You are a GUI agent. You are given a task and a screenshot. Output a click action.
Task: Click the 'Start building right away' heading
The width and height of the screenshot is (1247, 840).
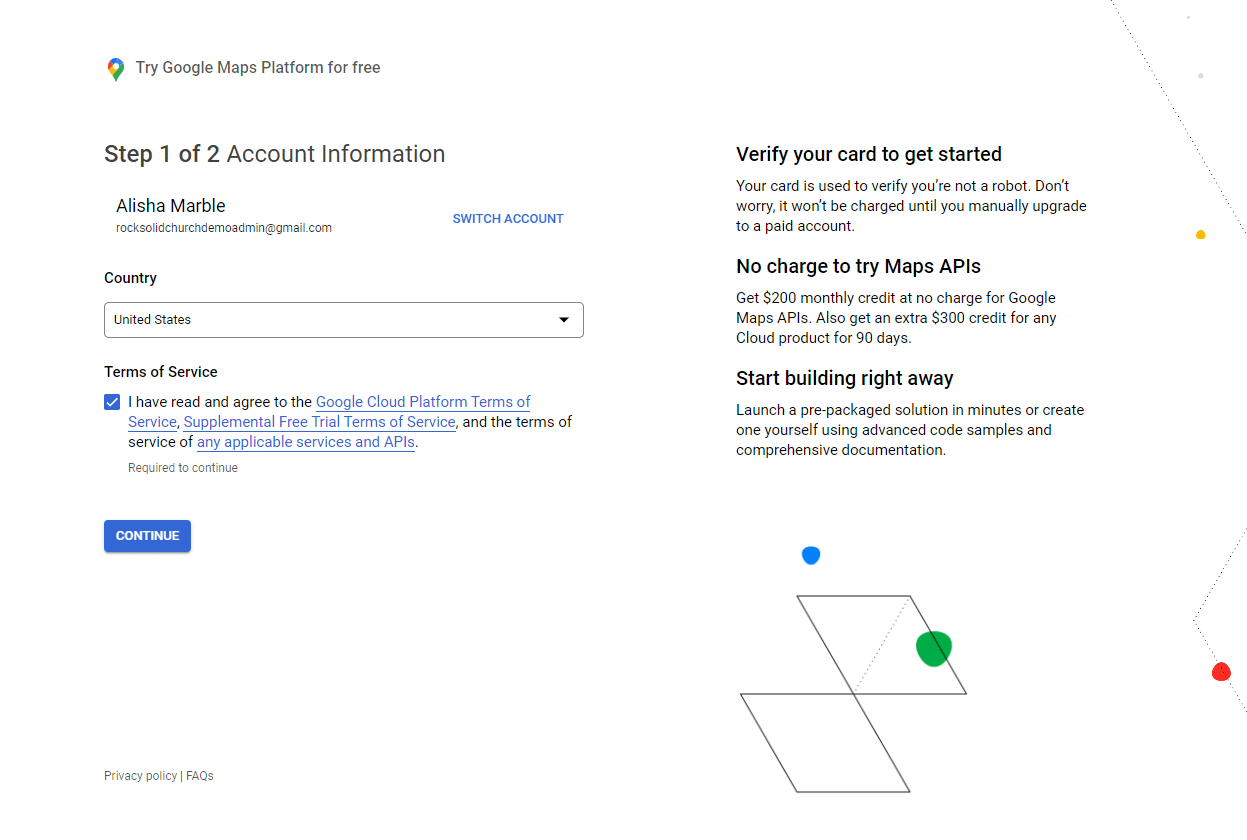pos(845,378)
